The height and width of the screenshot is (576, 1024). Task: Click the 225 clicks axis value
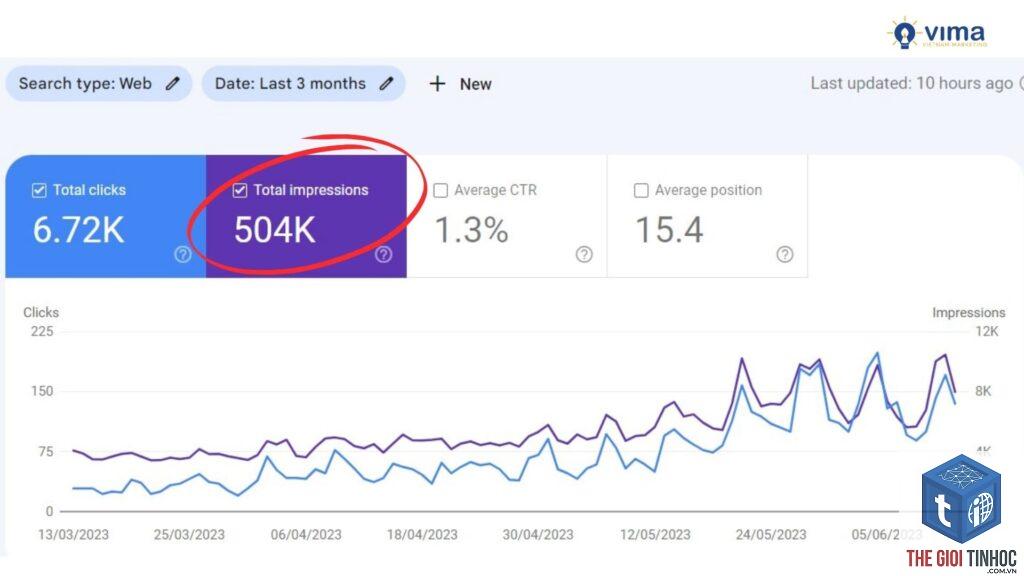tap(42, 331)
